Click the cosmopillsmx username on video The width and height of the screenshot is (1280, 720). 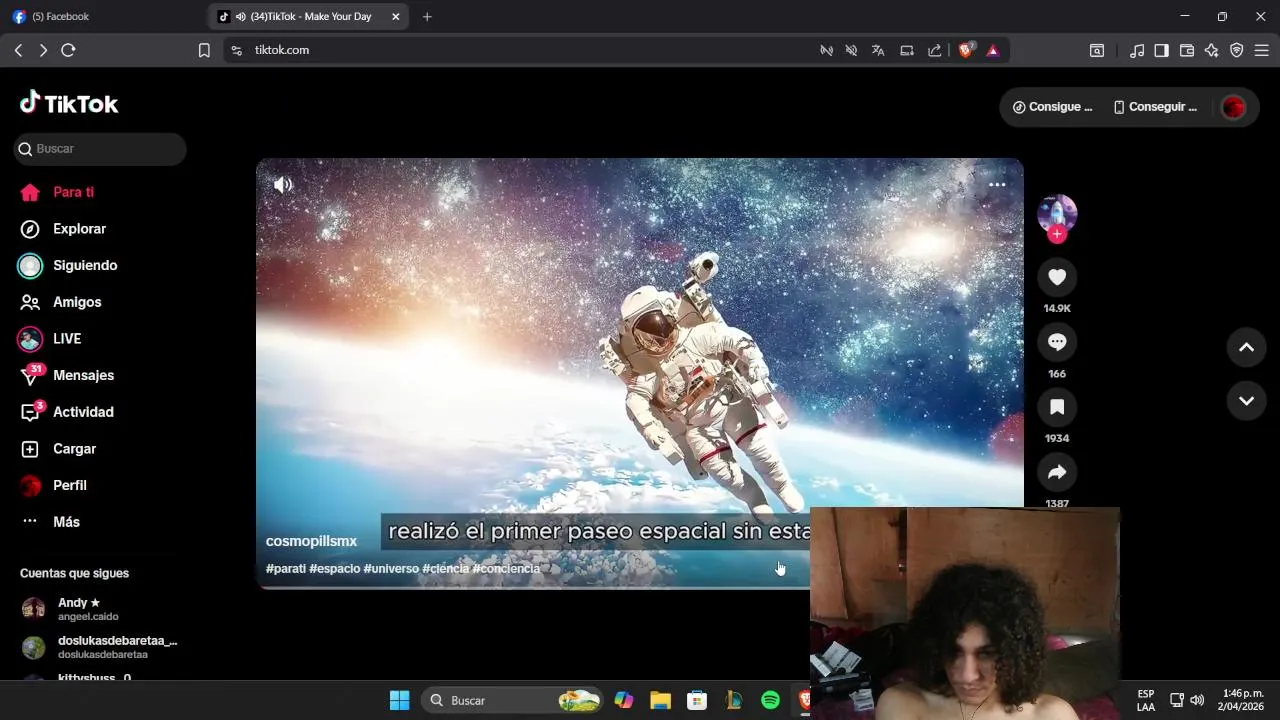(x=311, y=541)
